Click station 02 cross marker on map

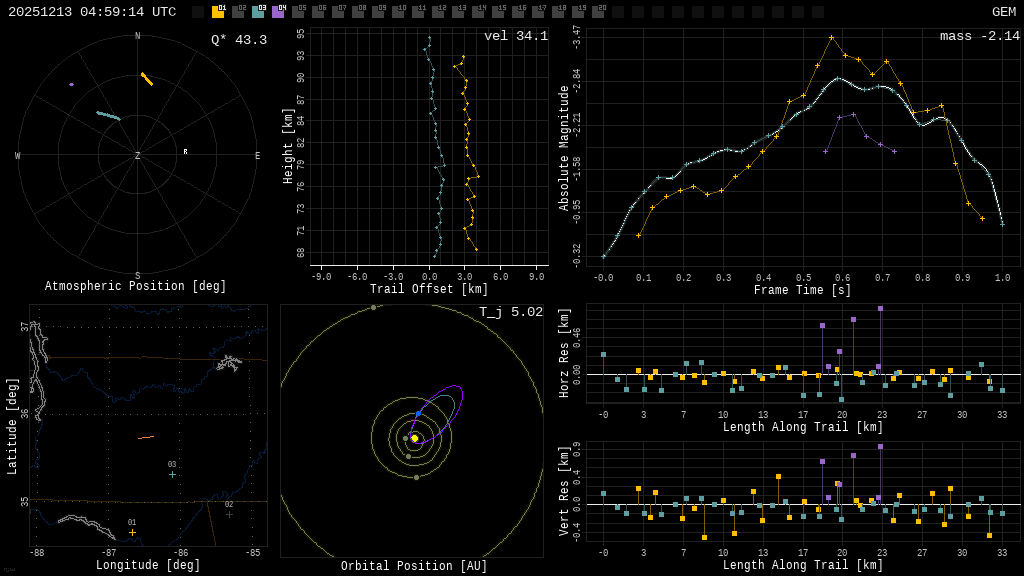click(229, 515)
